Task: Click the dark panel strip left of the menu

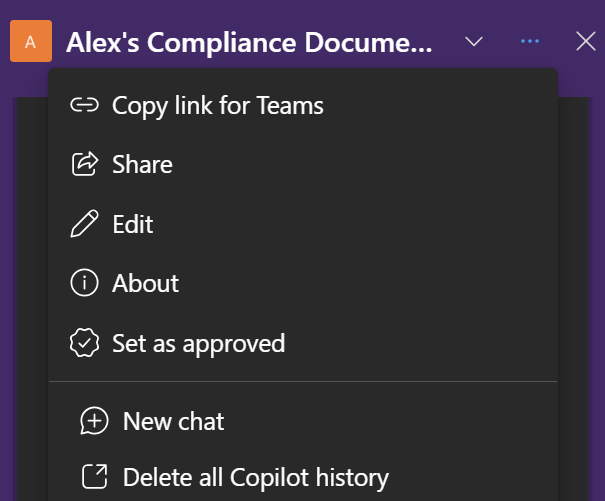Action: [32, 300]
